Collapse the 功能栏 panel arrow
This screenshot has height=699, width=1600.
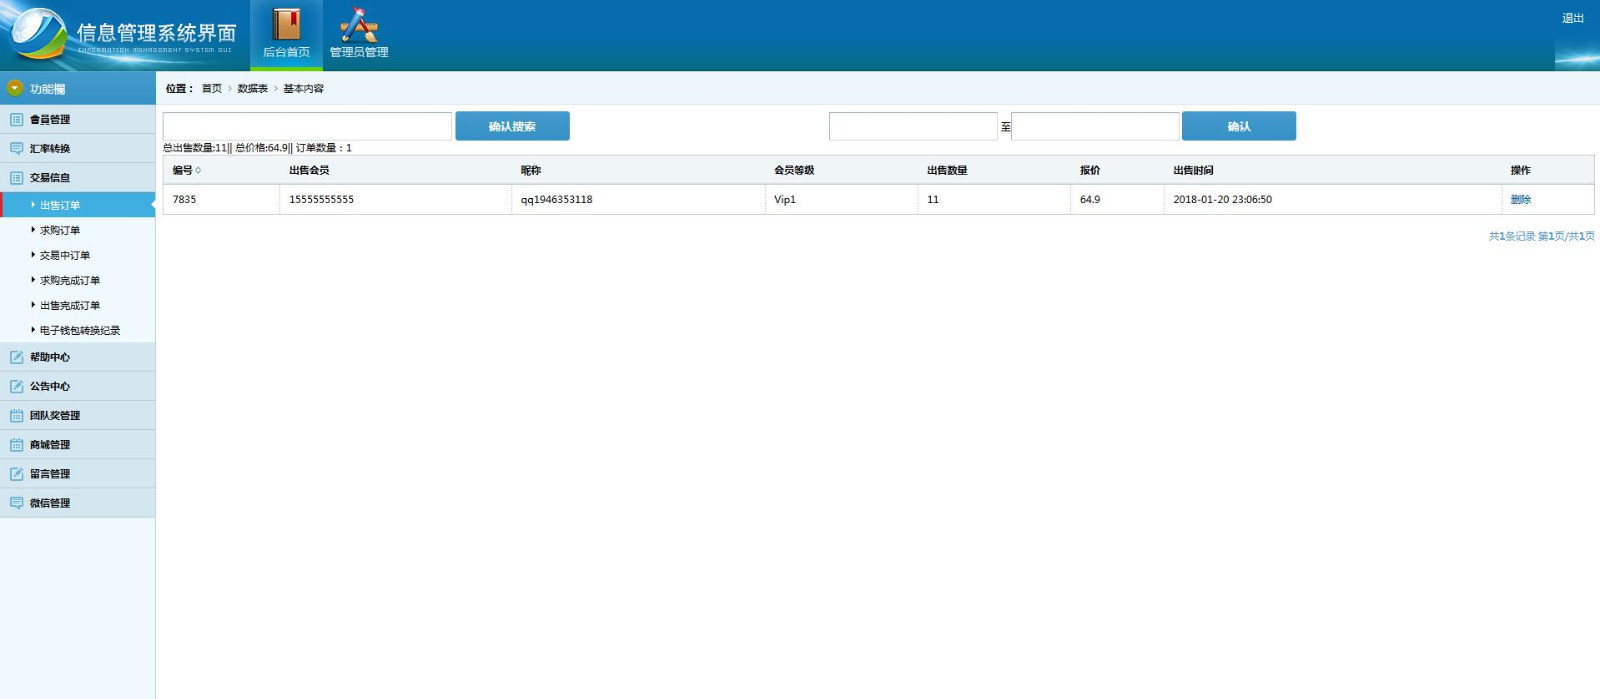tap(15, 89)
